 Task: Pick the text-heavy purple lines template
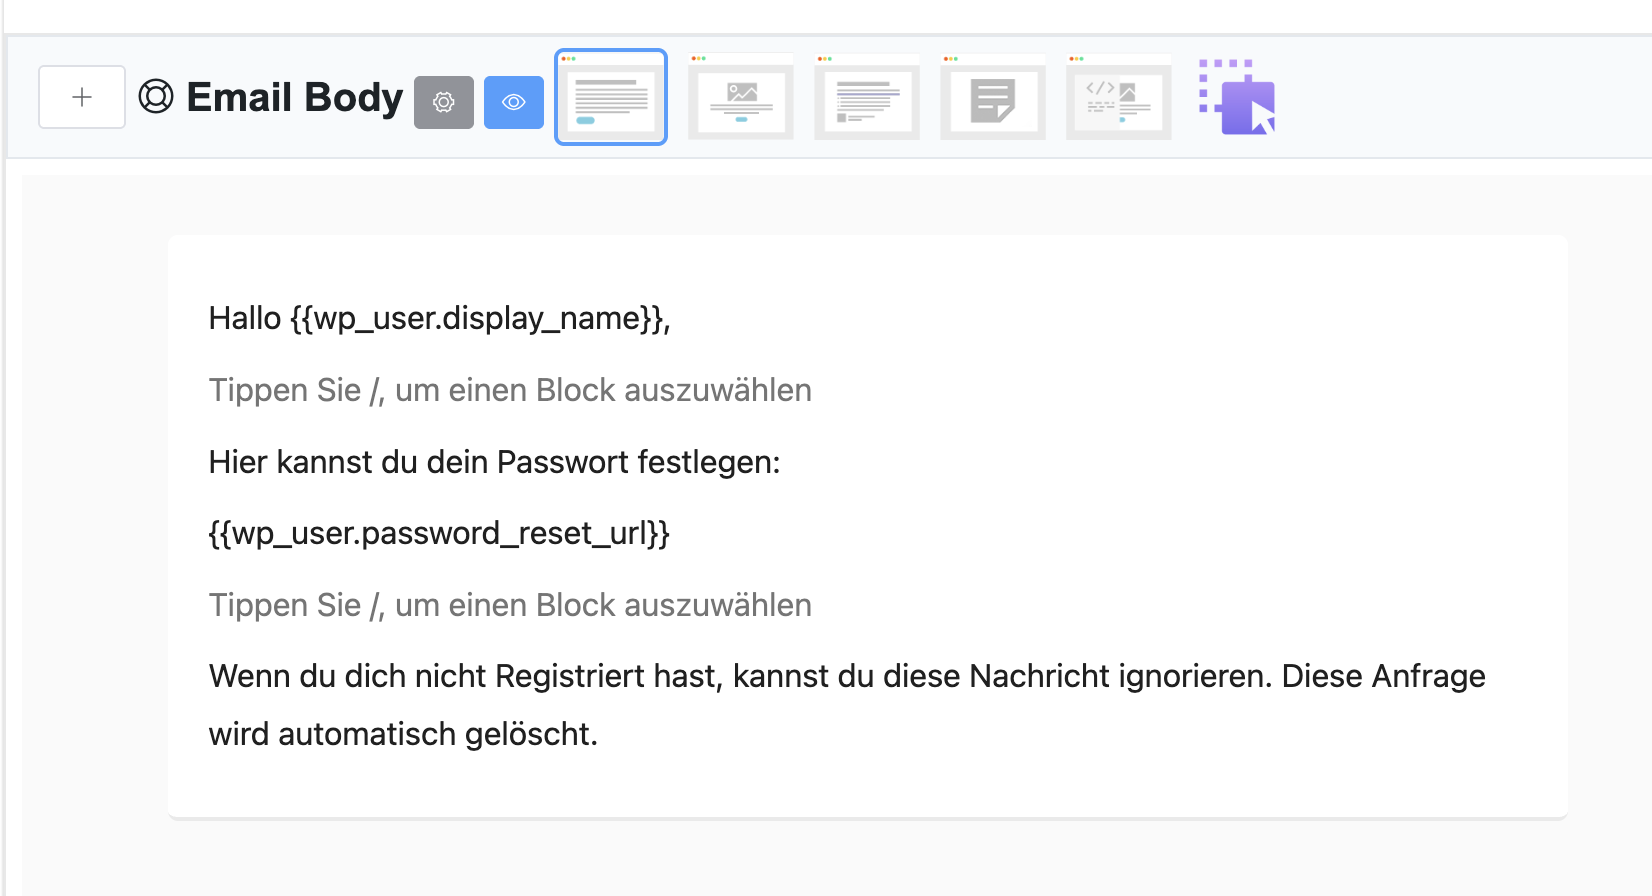click(867, 97)
